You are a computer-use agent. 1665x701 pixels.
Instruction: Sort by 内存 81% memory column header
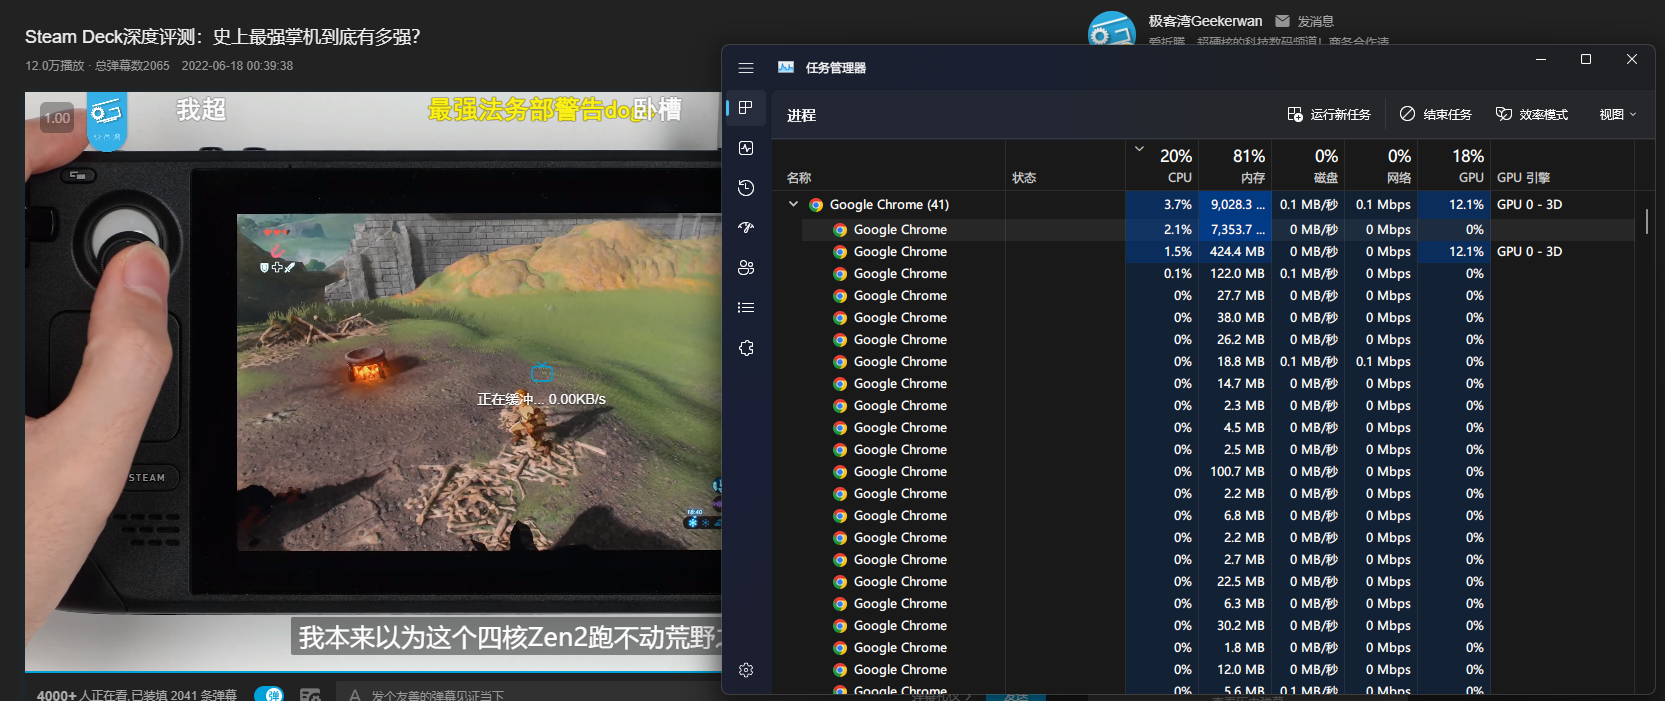click(1235, 165)
